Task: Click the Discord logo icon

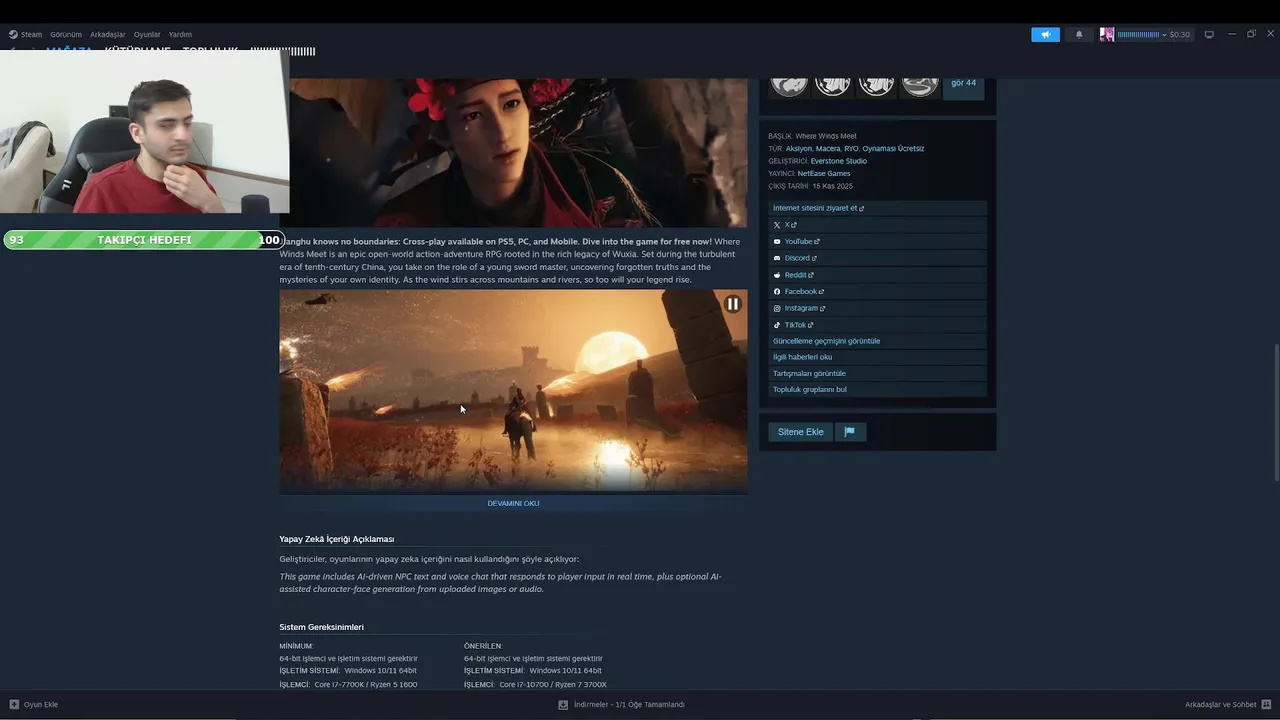Action: point(777,258)
